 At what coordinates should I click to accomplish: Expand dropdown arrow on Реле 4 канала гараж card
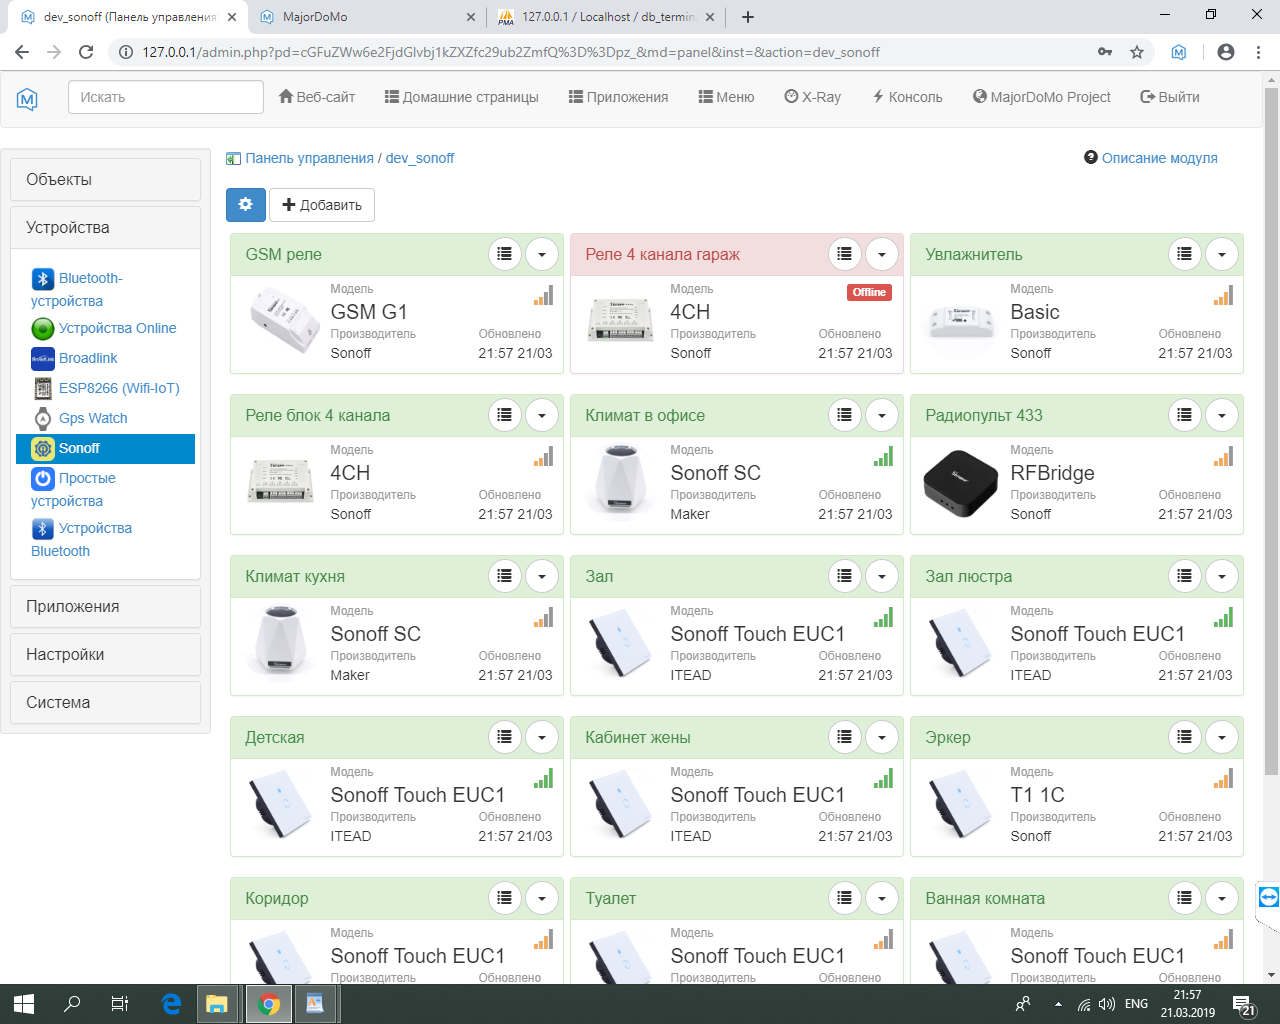click(x=882, y=255)
